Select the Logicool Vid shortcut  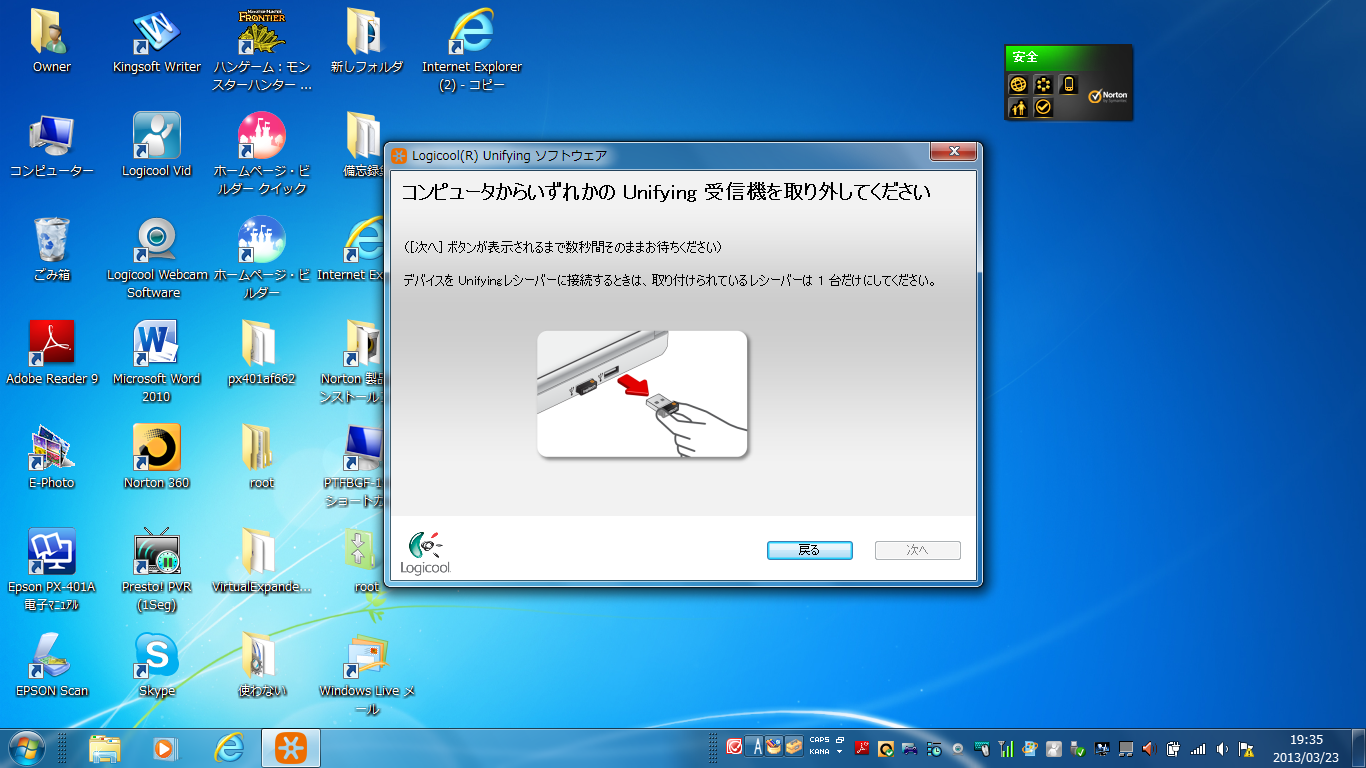[157, 146]
